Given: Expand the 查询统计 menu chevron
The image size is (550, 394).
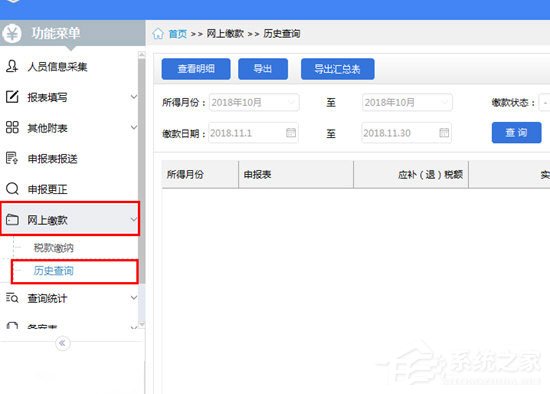Looking at the screenshot, I should point(134,298).
